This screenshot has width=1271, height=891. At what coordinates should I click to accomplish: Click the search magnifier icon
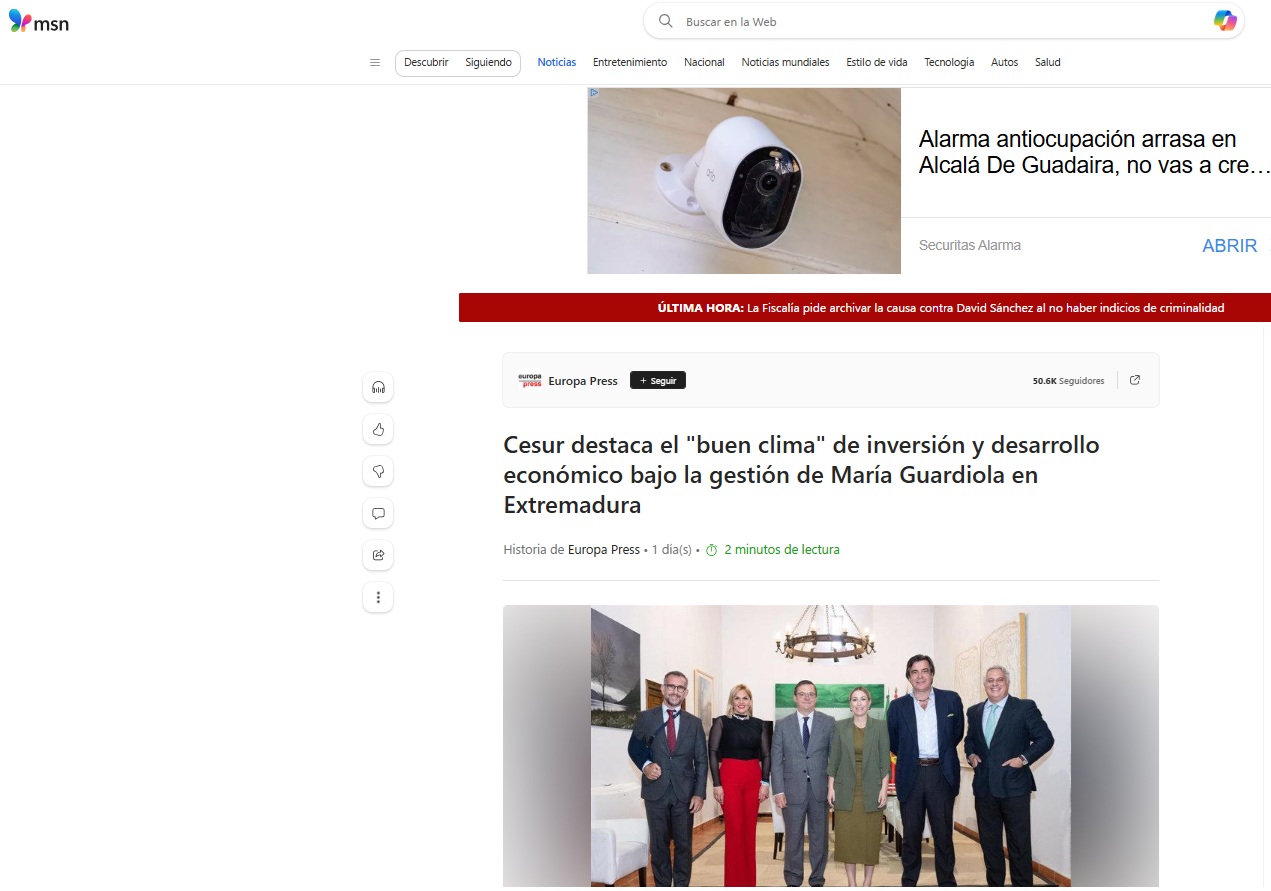(665, 21)
